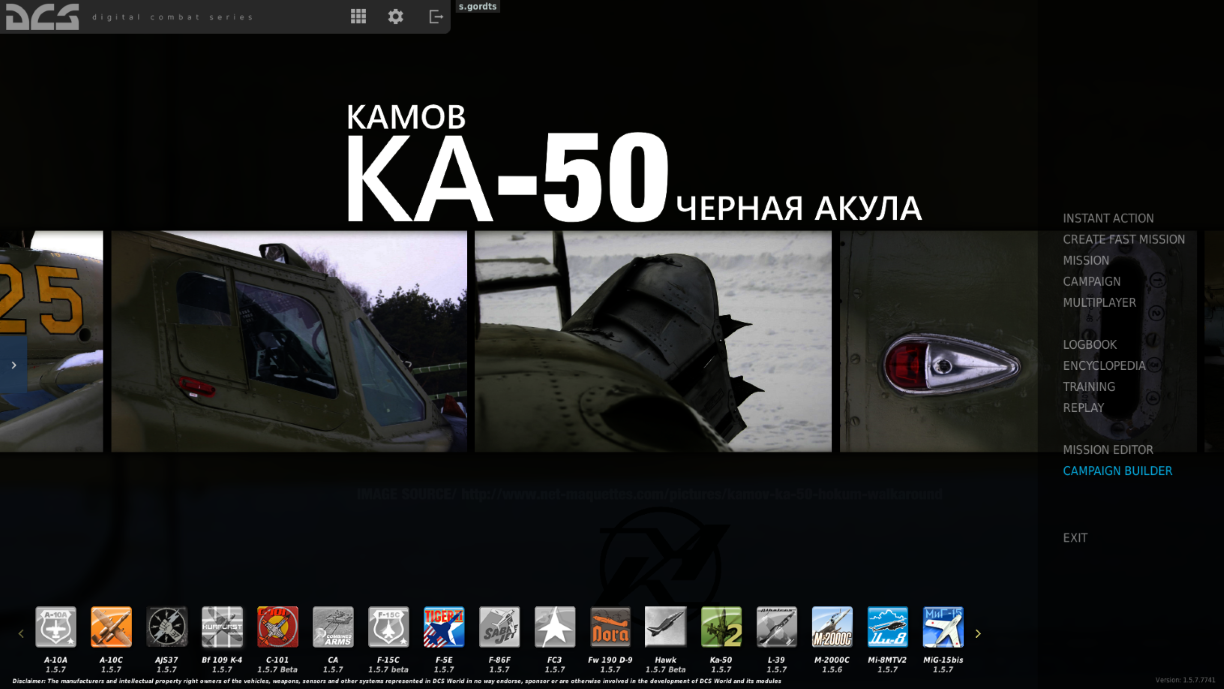
Task: Select the Combined Arms CA icon
Action: 333,627
